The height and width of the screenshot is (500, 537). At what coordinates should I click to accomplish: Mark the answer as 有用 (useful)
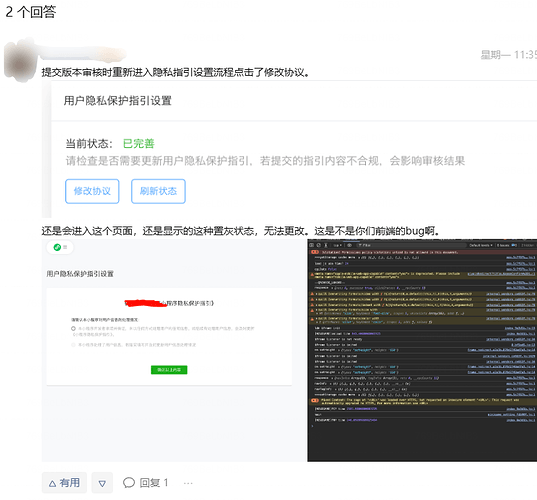tap(64, 483)
